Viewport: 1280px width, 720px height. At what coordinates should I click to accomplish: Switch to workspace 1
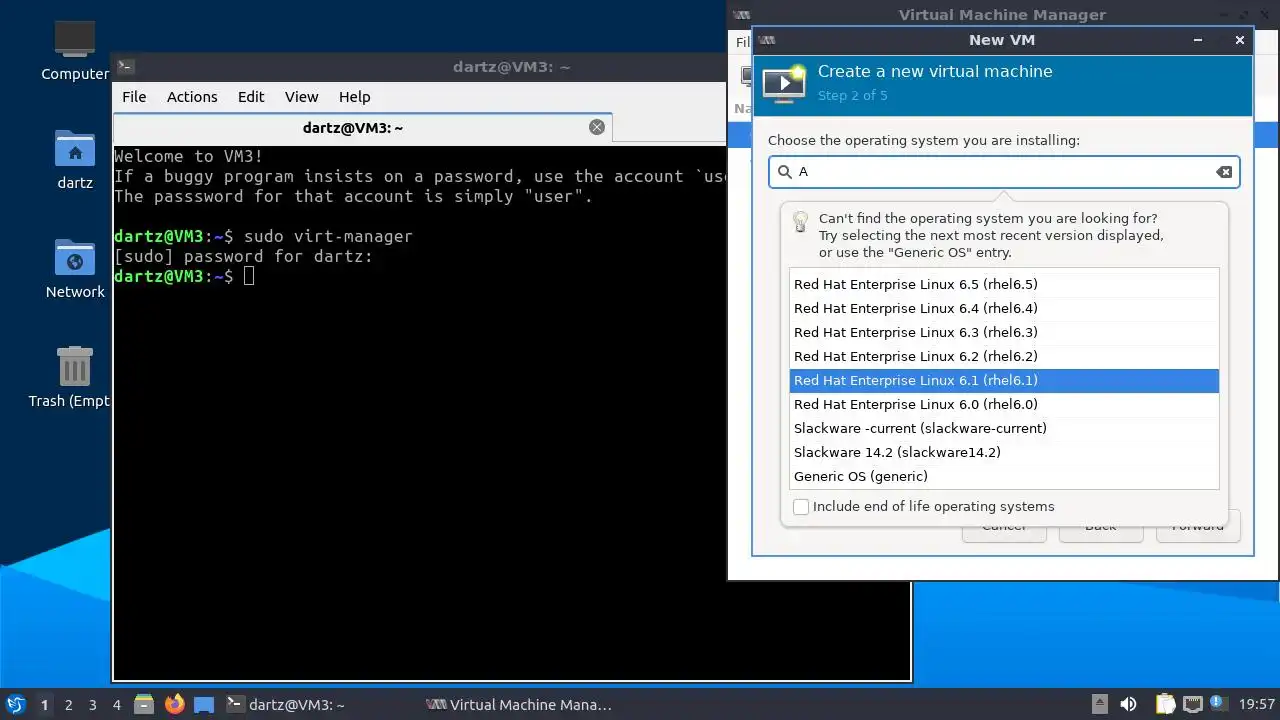(x=44, y=704)
